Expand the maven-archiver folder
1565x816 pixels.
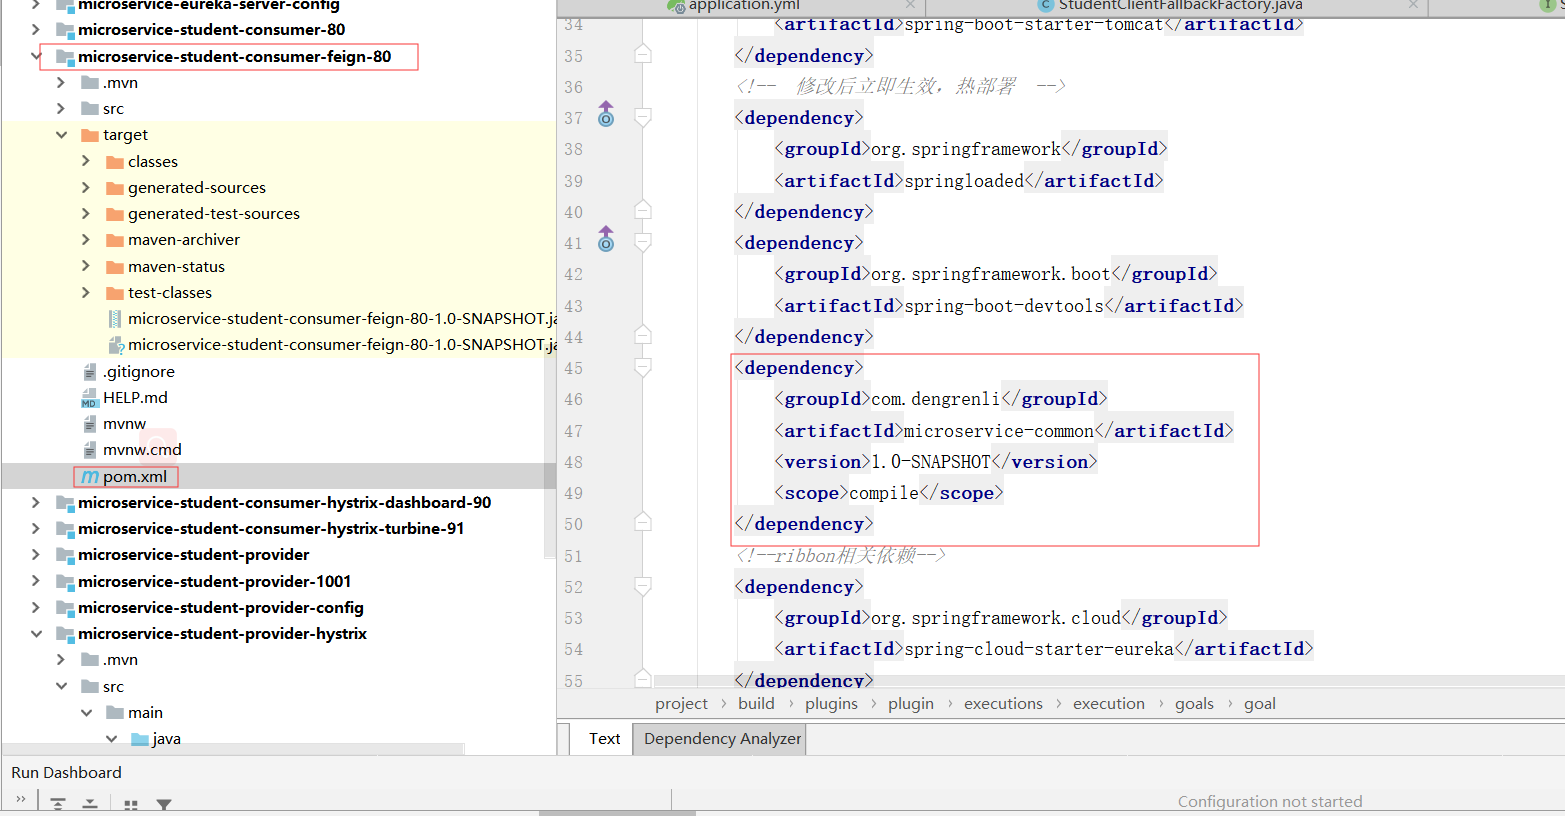click(86, 239)
